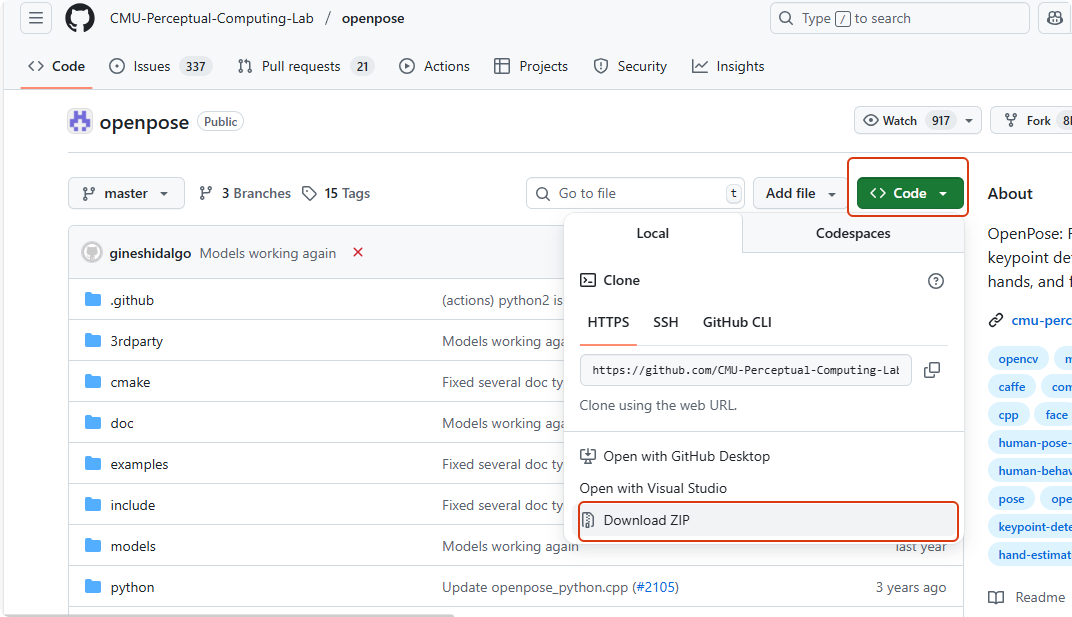Image resolution: width=1072 pixels, height=617 pixels.
Task: Open the Security tab
Action: pos(630,66)
